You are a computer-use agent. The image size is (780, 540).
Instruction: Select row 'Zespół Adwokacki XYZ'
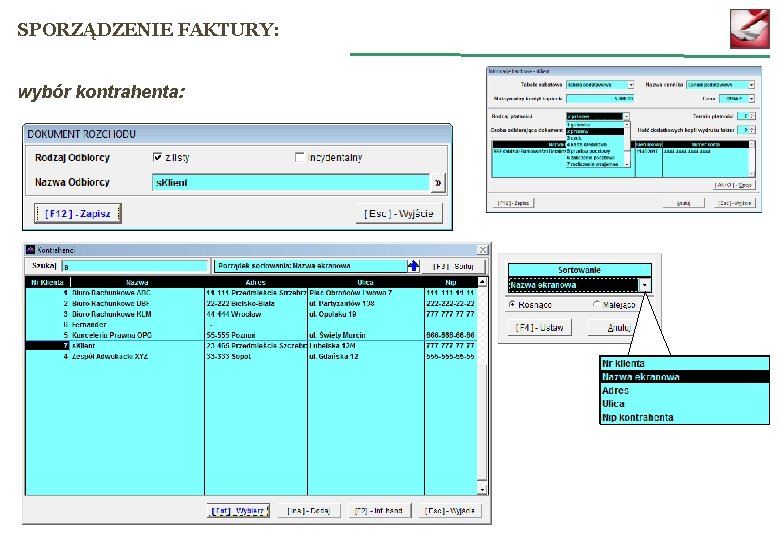point(251,356)
